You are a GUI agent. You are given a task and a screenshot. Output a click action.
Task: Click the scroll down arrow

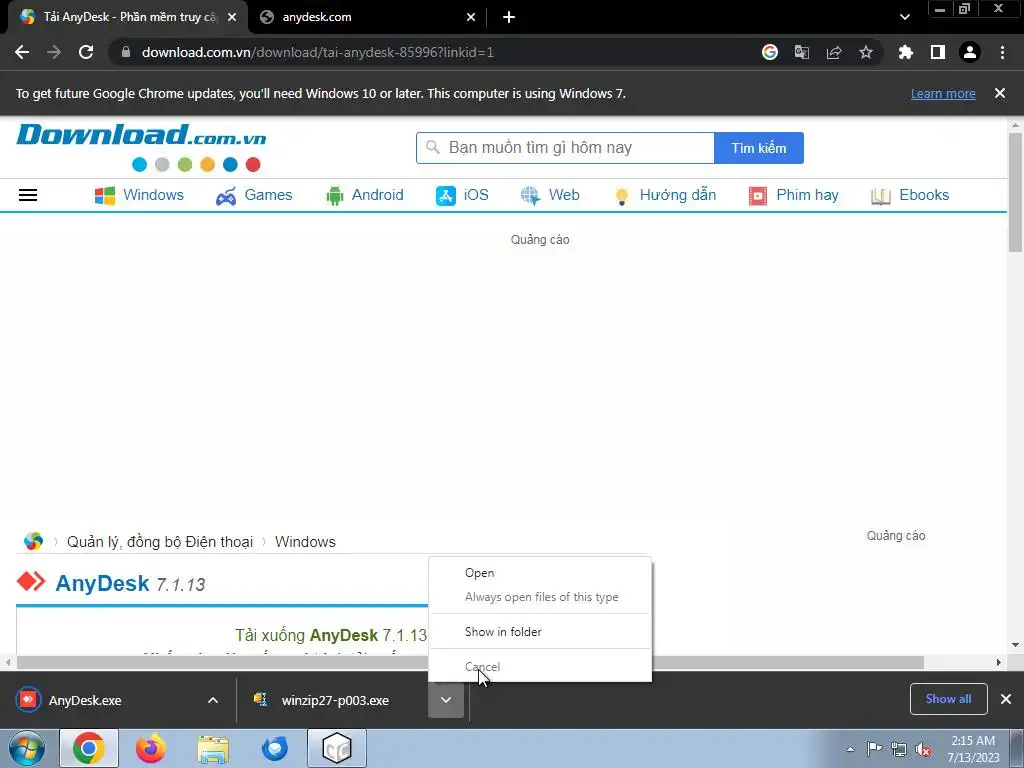[x=1016, y=645]
